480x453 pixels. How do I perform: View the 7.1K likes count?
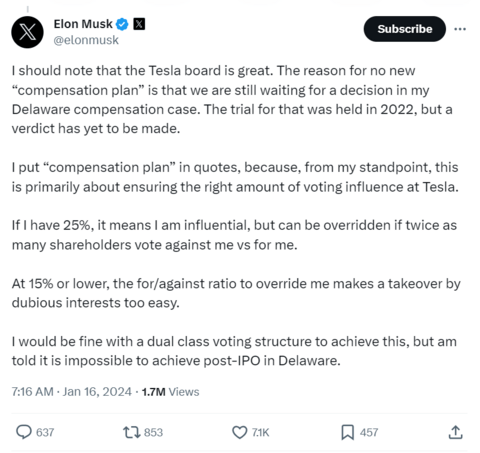(x=260, y=432)
